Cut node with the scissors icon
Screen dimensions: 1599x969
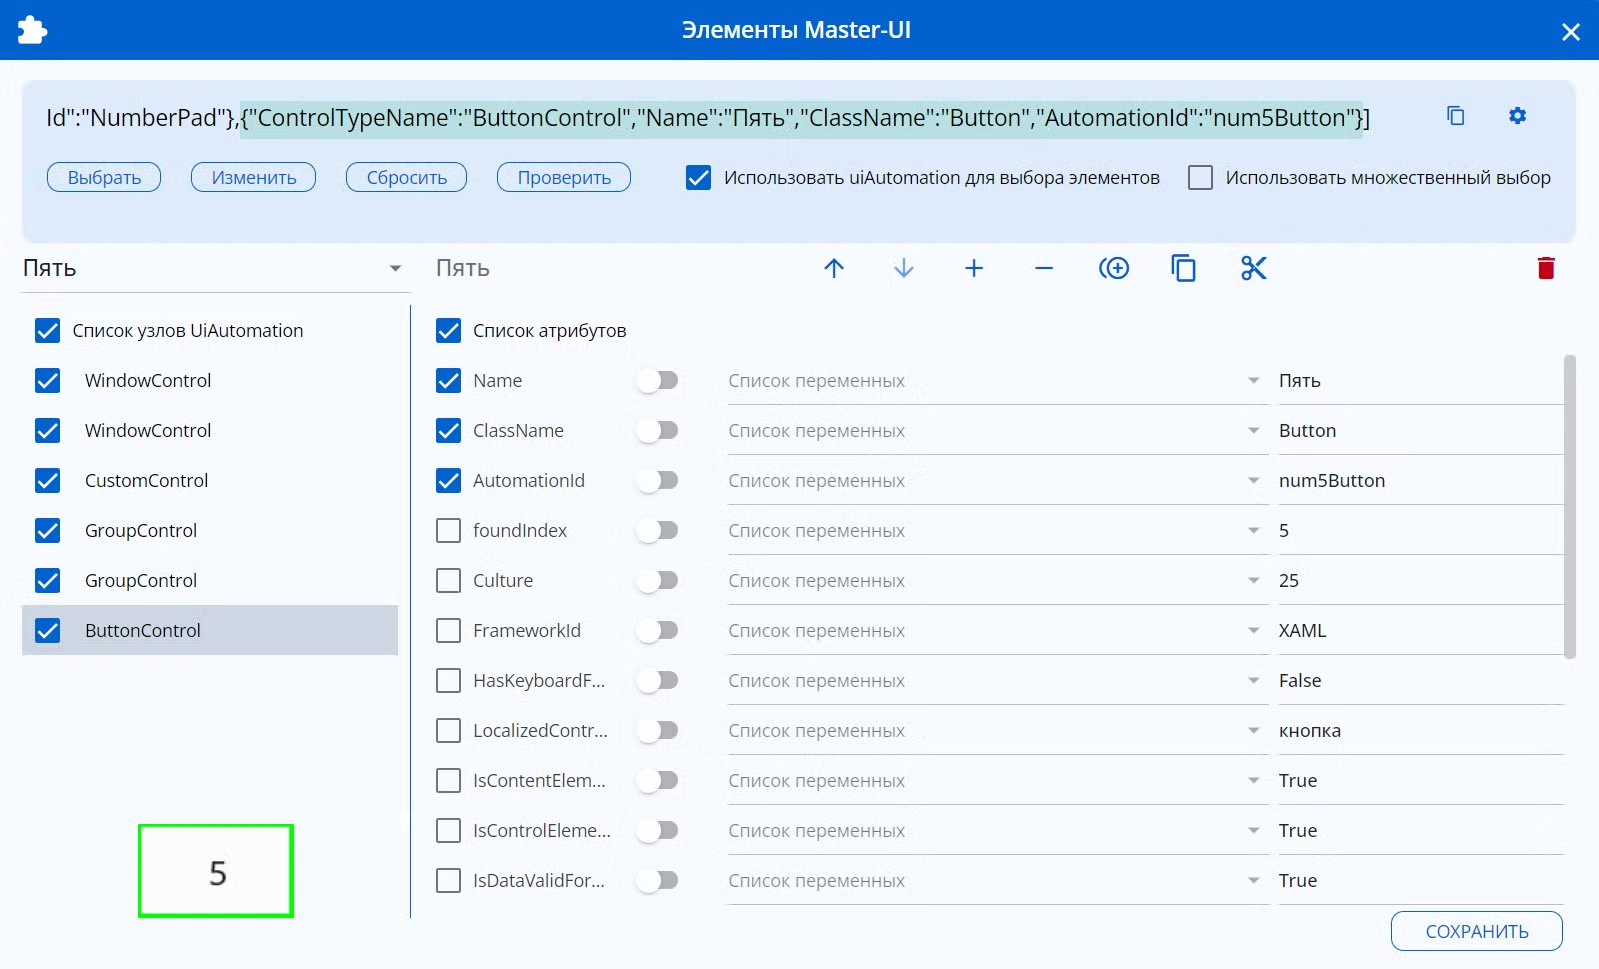click(x=1253, y=268)
